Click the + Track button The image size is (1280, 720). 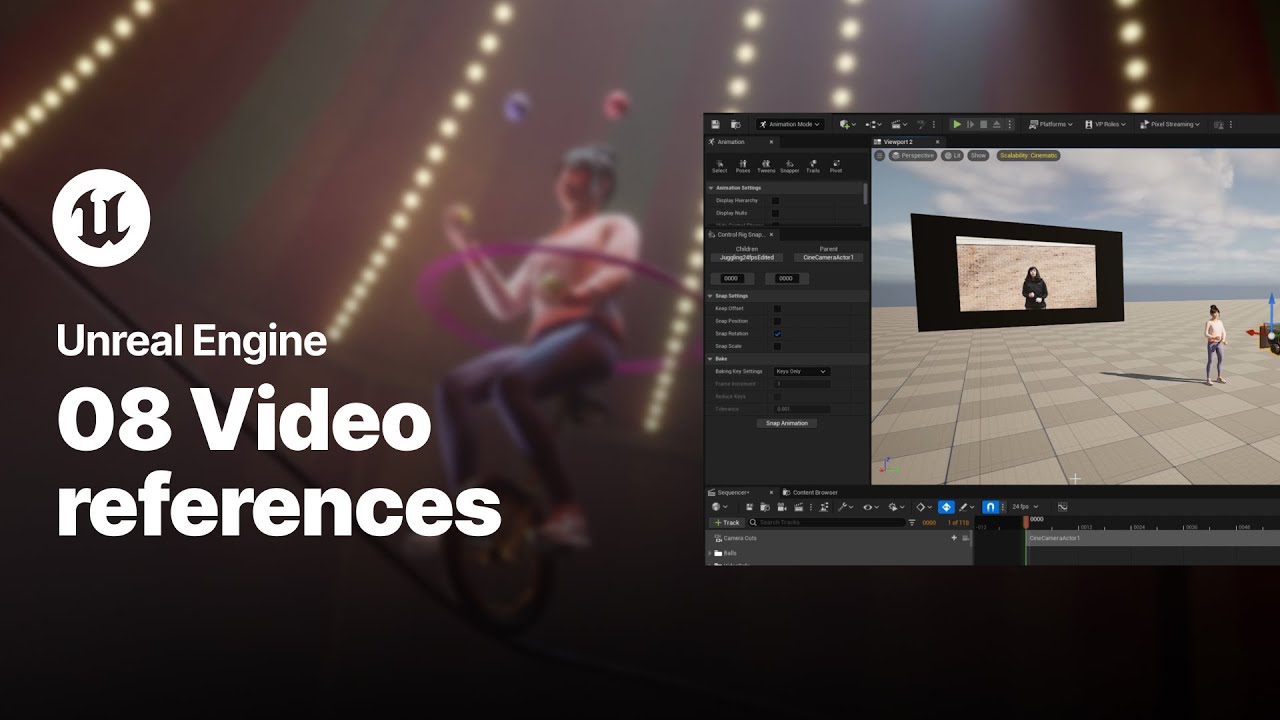pos(726,522)
